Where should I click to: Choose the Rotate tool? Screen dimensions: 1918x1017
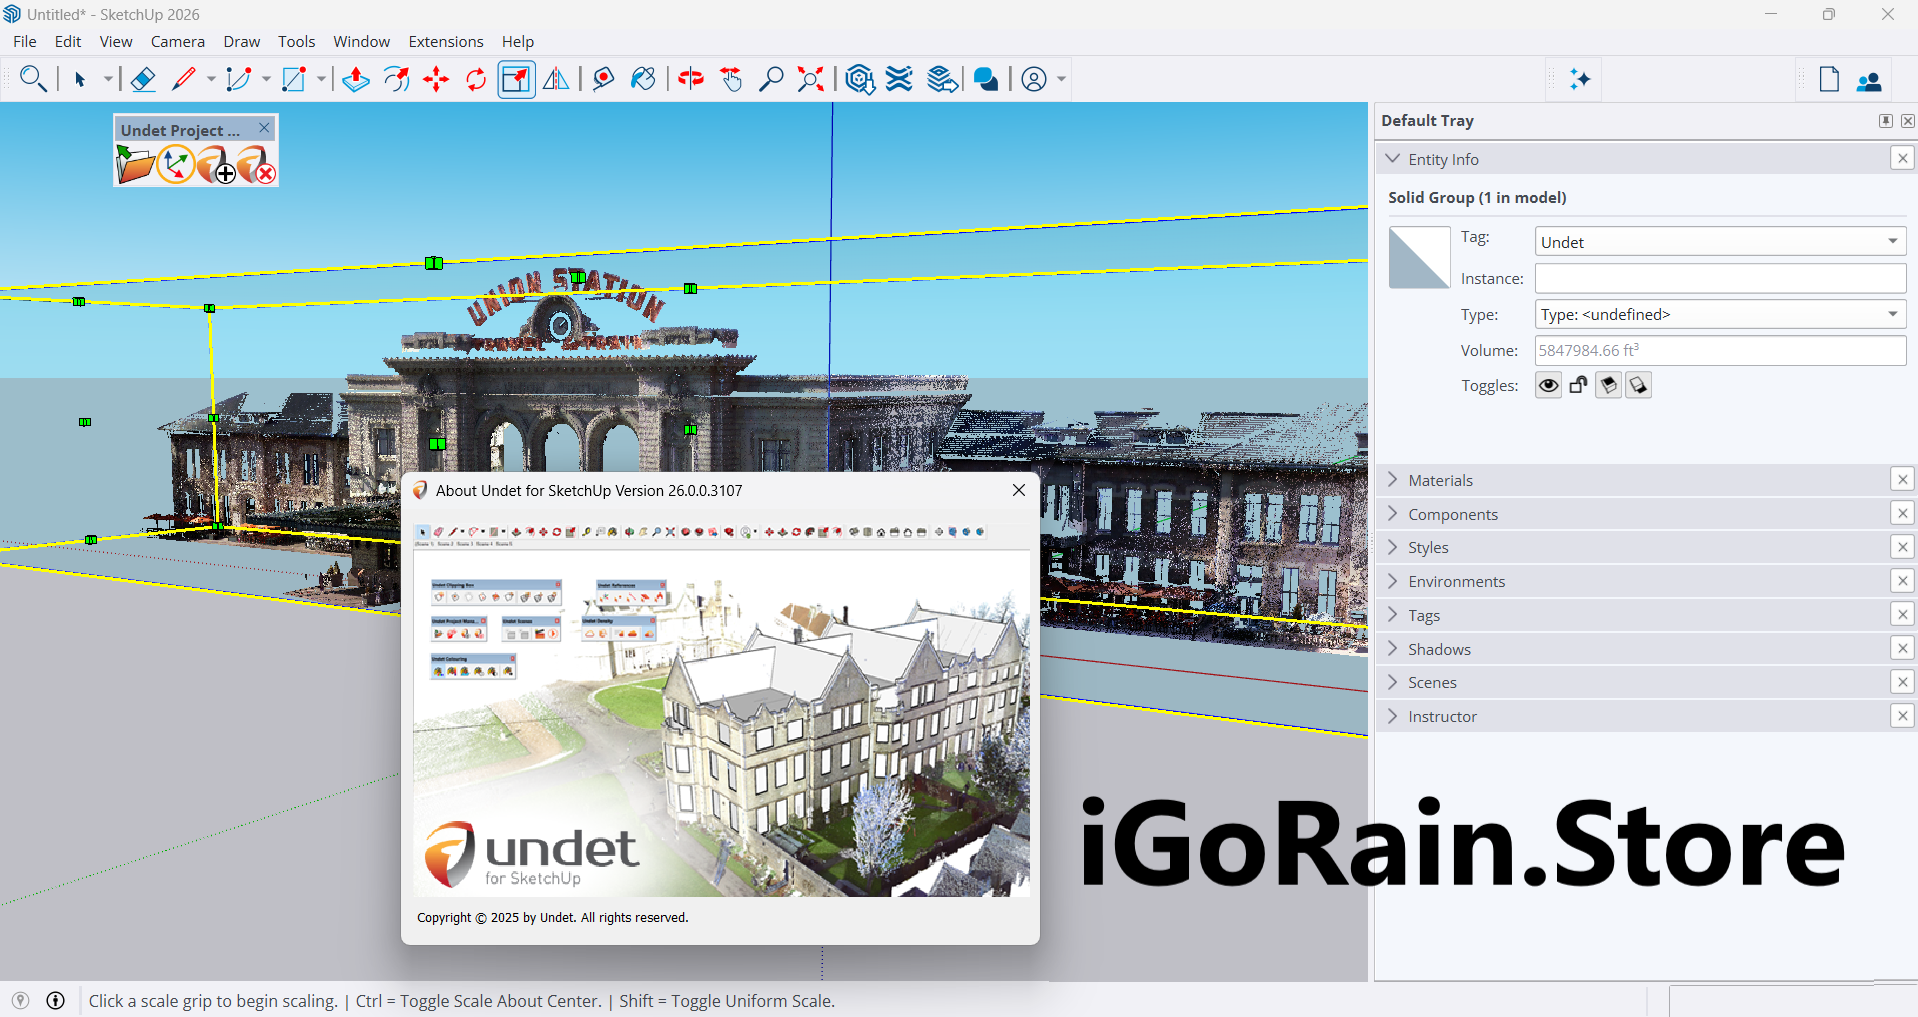click(x=476, y=79)
